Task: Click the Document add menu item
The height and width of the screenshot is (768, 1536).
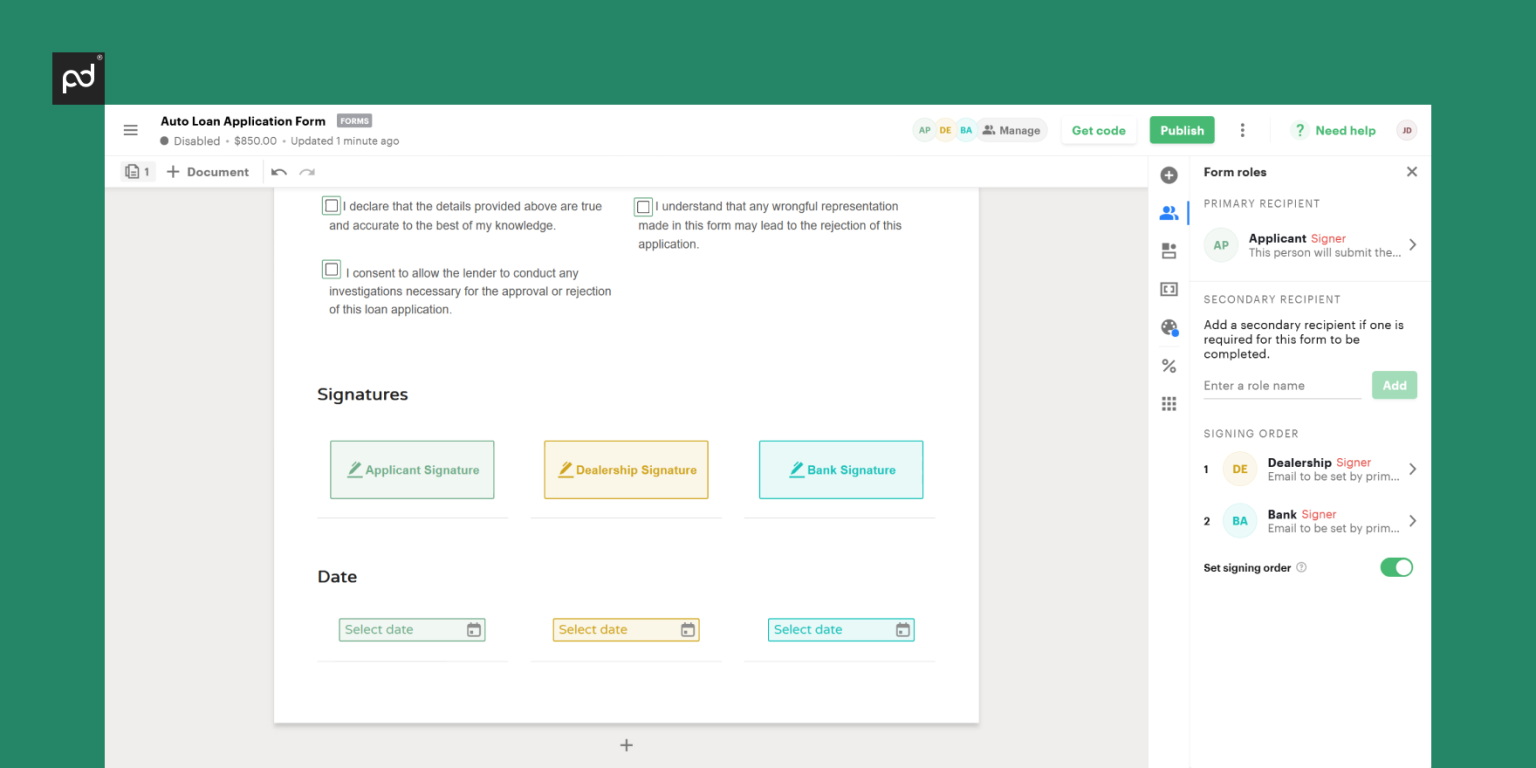Action: pos(208,172)
